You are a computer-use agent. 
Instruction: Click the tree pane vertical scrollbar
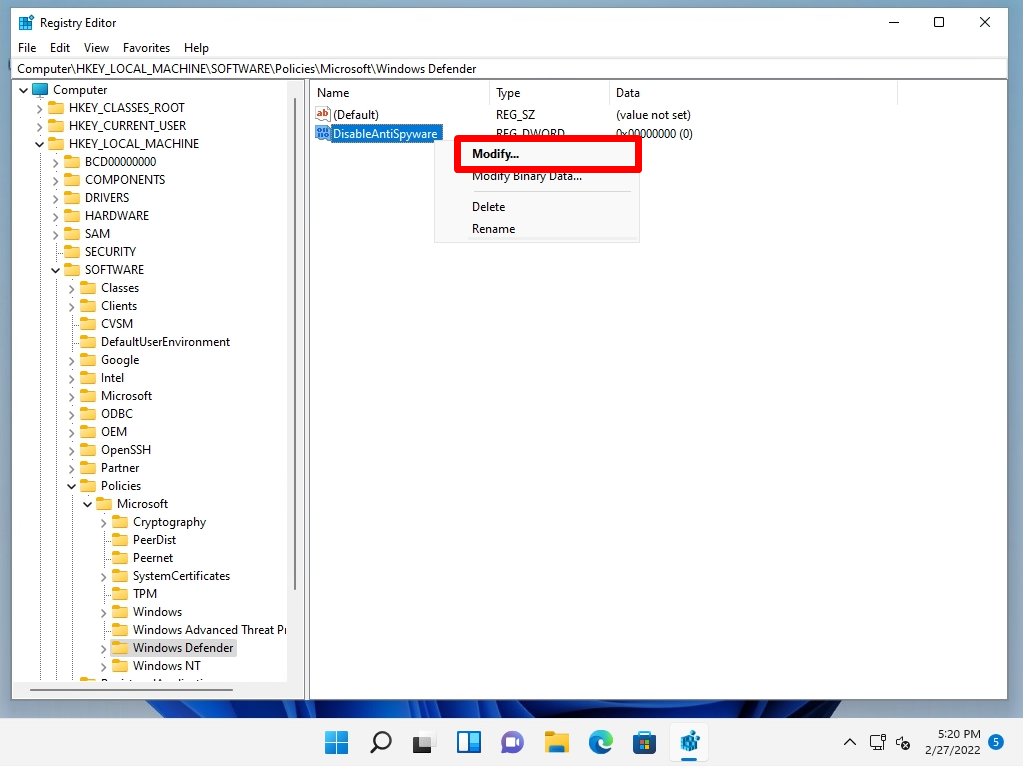pyautogui.click(x=295, y=344)
